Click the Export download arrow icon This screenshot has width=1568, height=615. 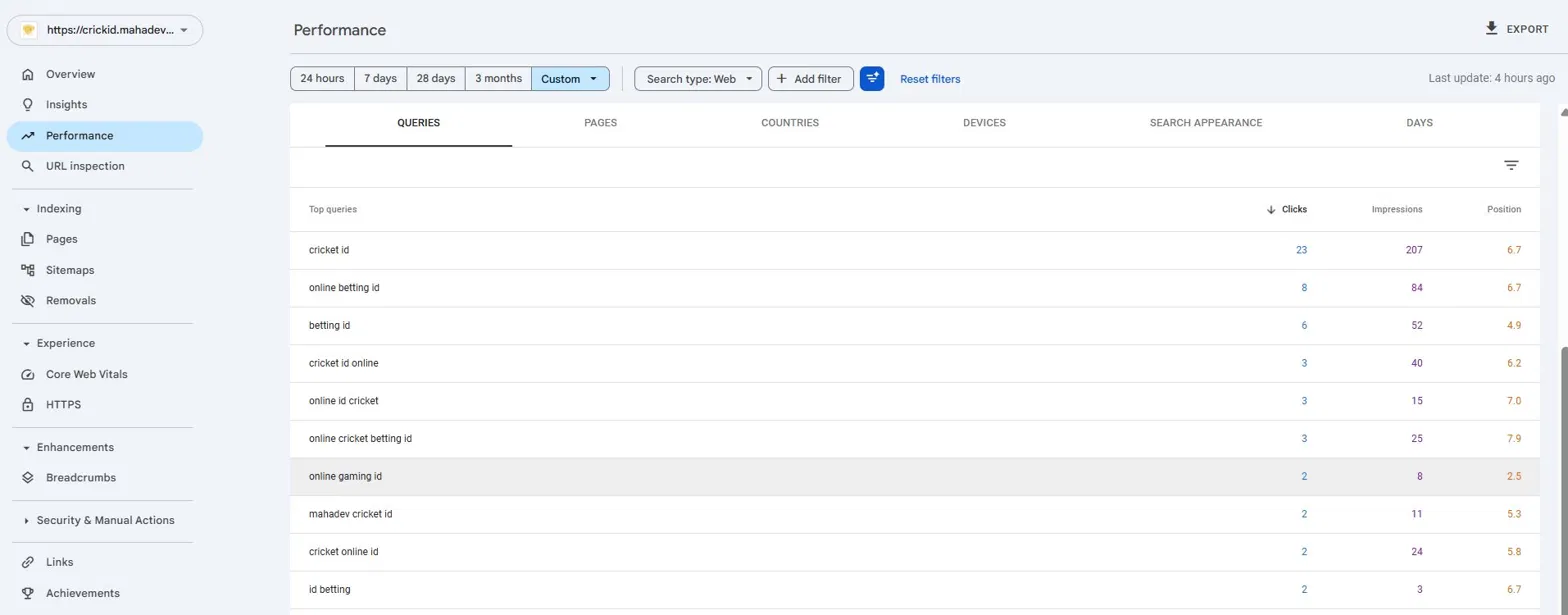(x=1492, y=29)
